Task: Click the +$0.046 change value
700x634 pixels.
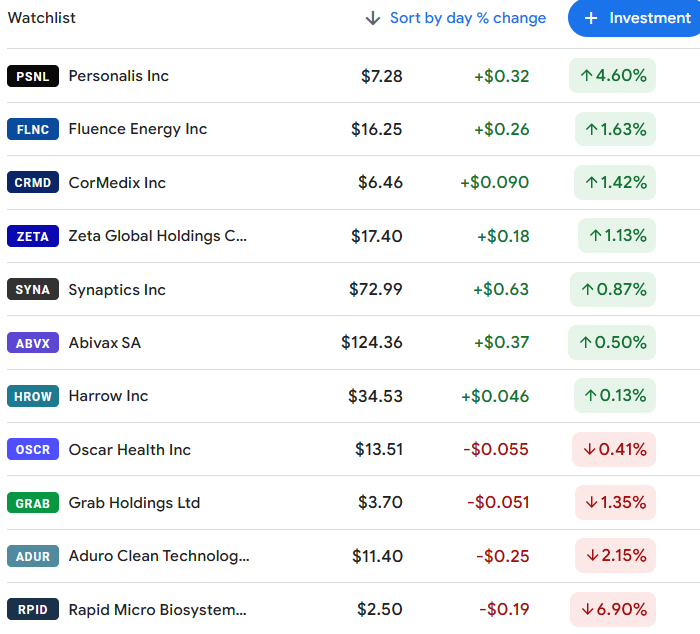Action: (x=495, y=396)
